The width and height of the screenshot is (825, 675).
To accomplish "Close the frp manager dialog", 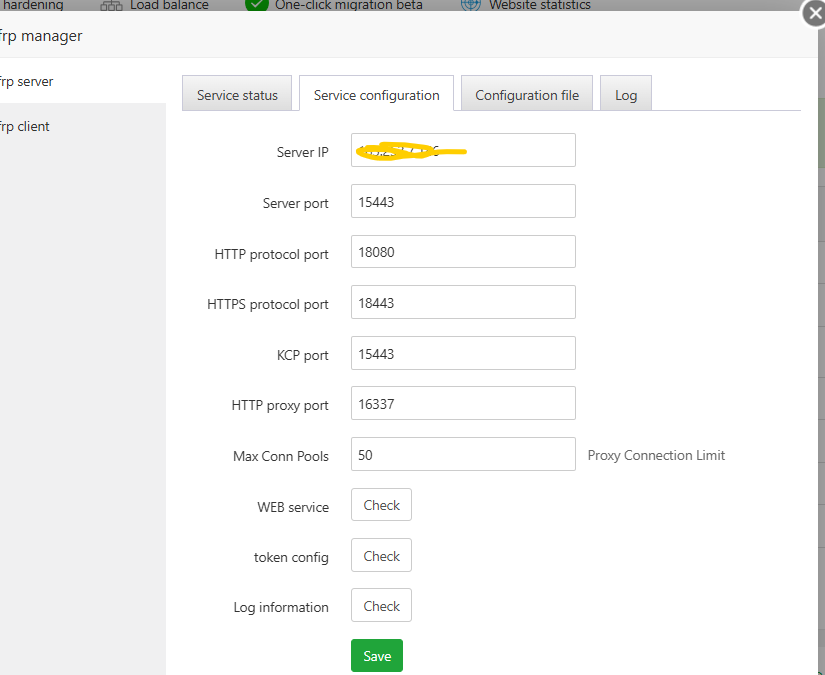I will (x=814, y=14).
